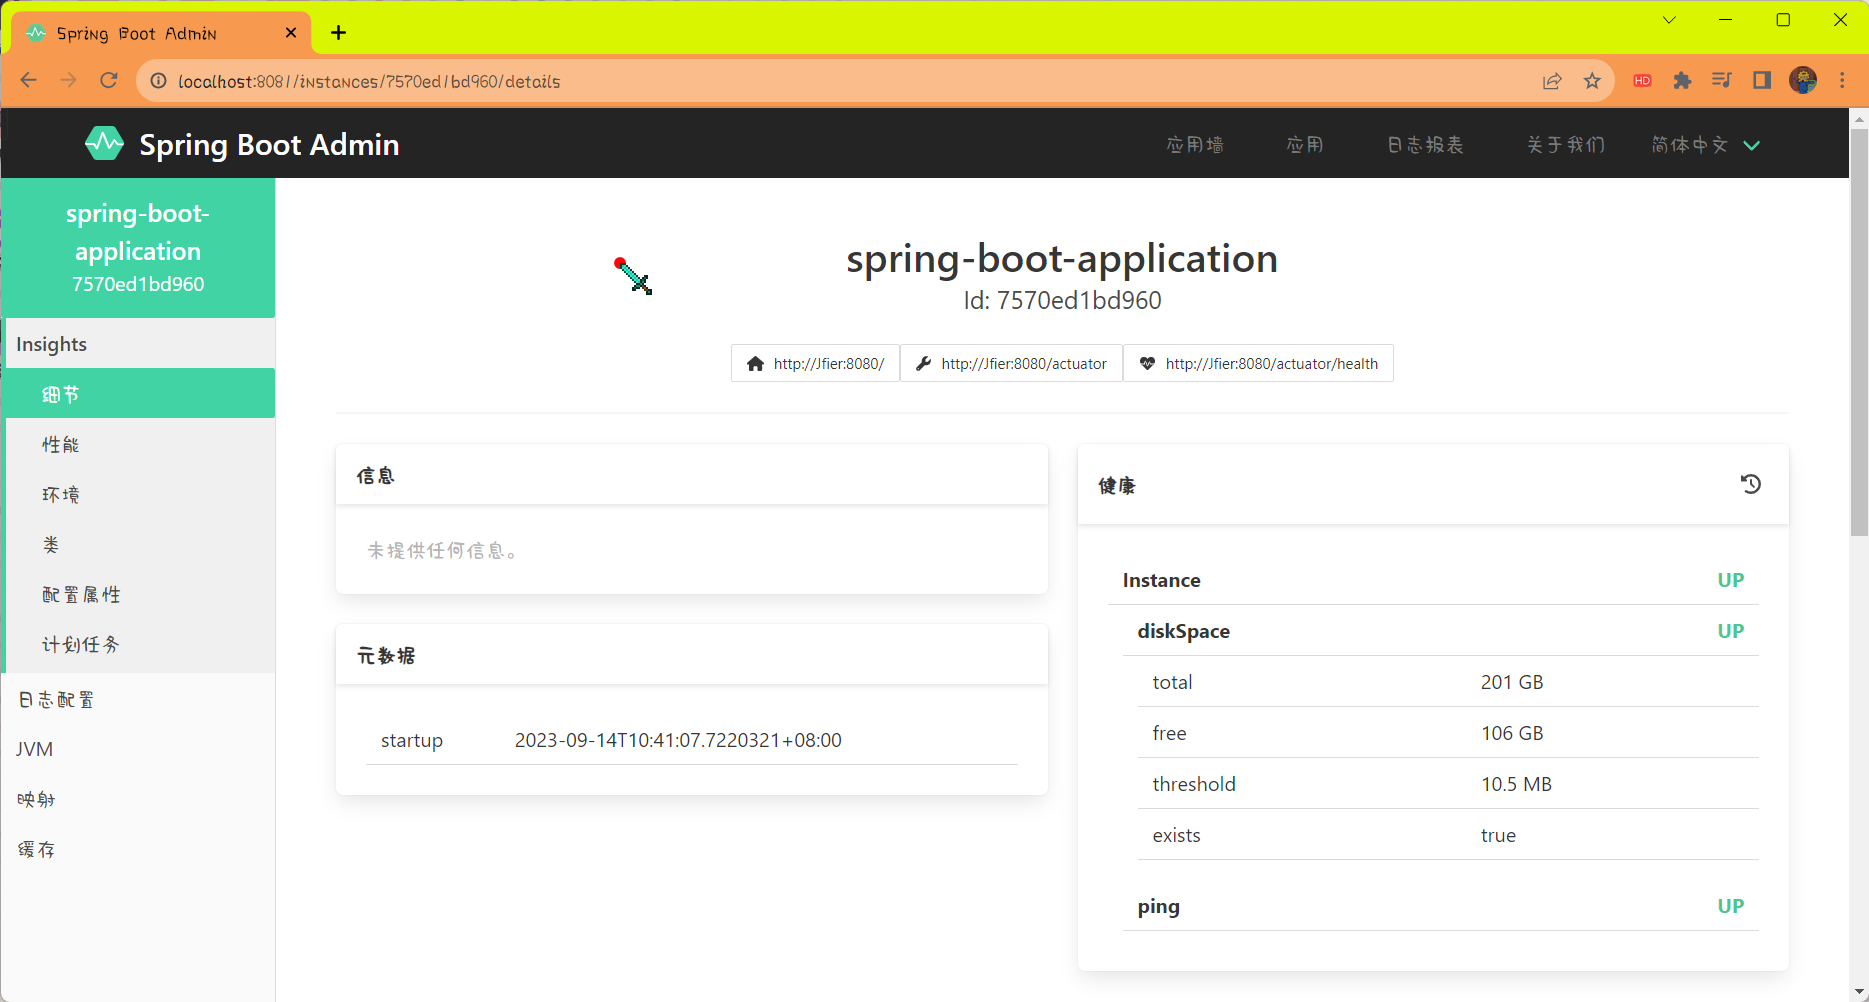
Task: Click the Instance UP status
Action: point(1730,580)
